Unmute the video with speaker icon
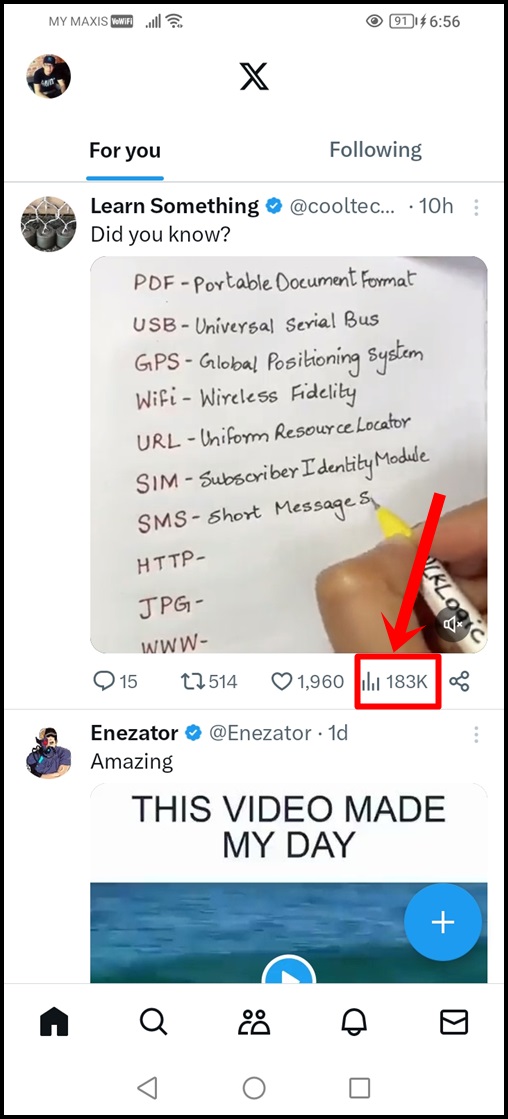The image size is (508, 1119). [454, 625]
